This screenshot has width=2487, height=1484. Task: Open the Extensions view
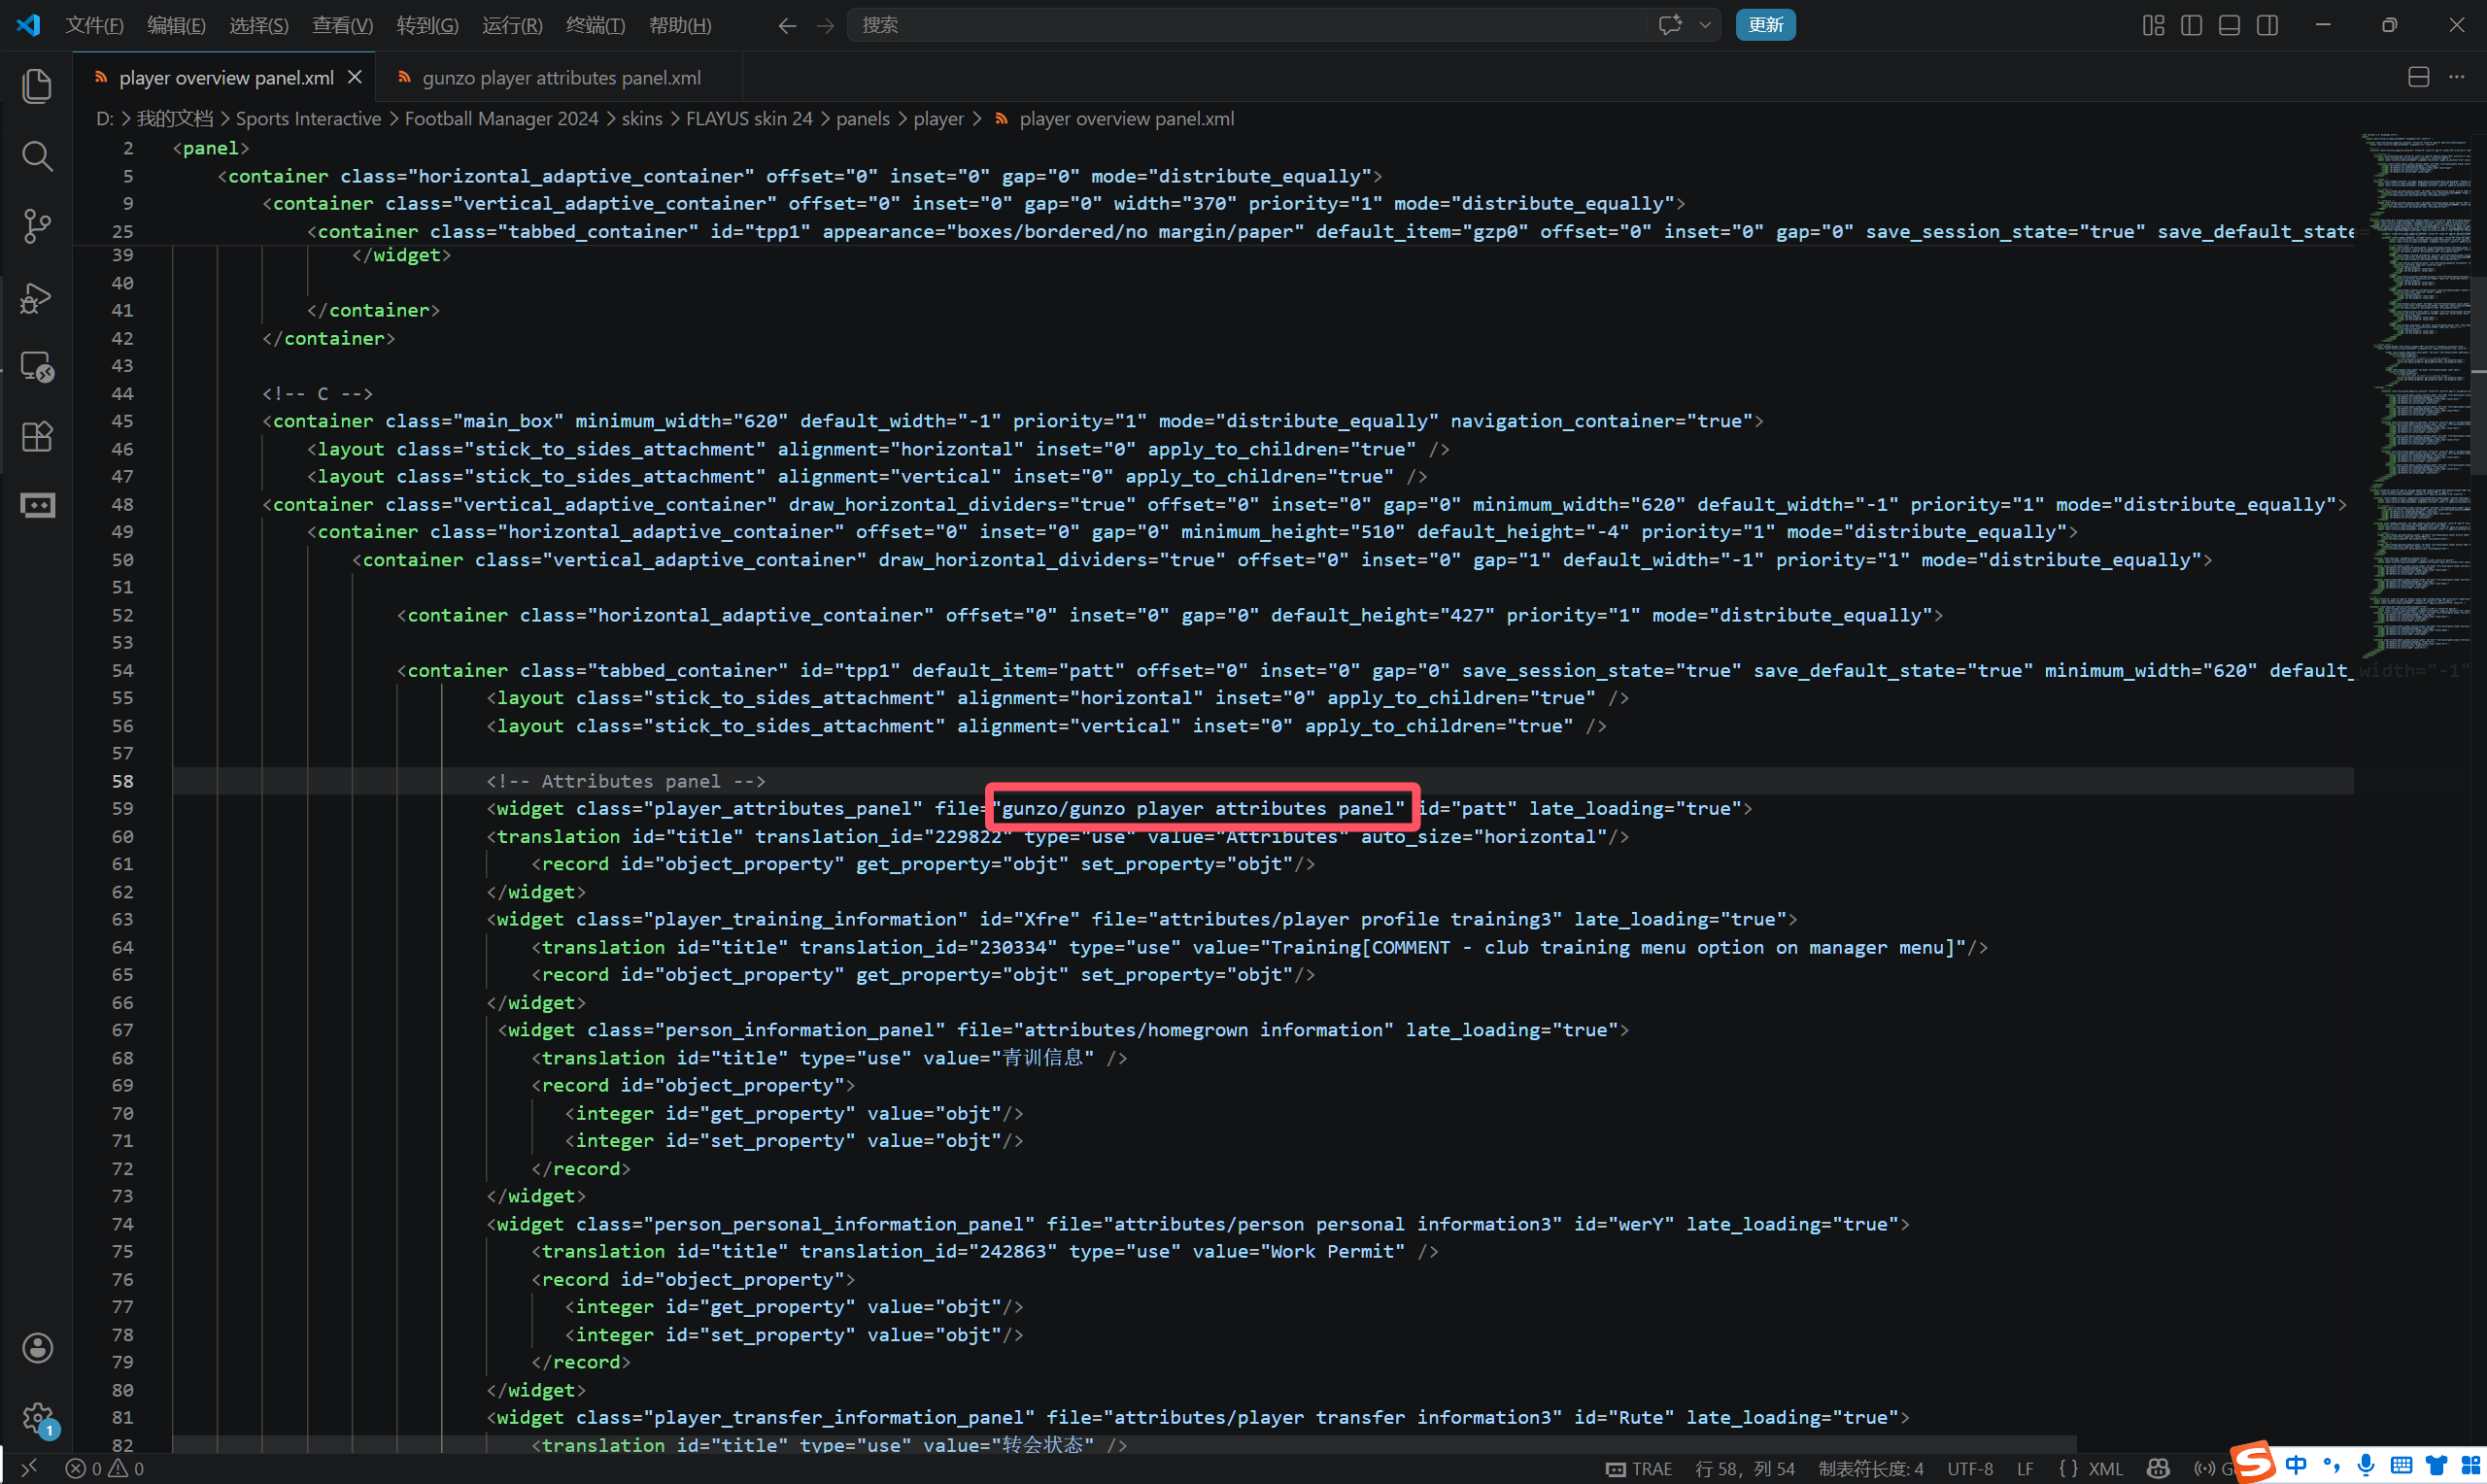[x=37, y=436]
